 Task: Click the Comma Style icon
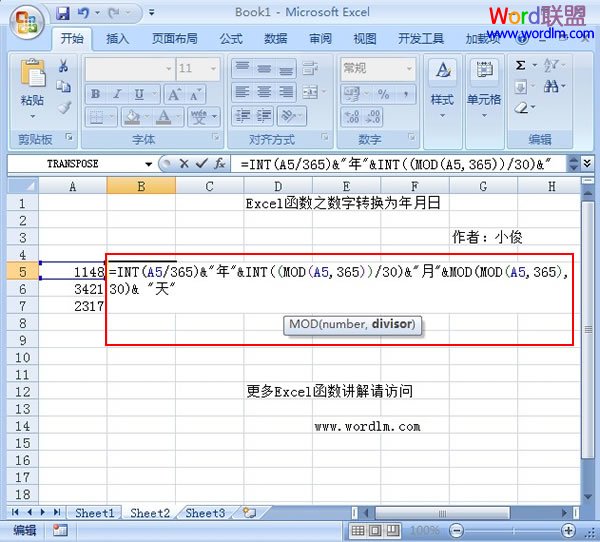406,94
